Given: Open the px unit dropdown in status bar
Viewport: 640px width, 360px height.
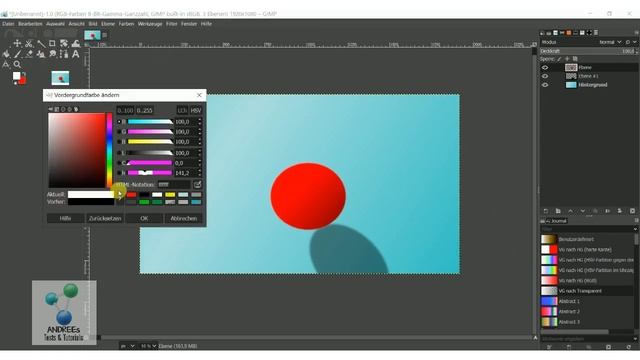Looking at the screenshot, I should click(x=128, y=346).
